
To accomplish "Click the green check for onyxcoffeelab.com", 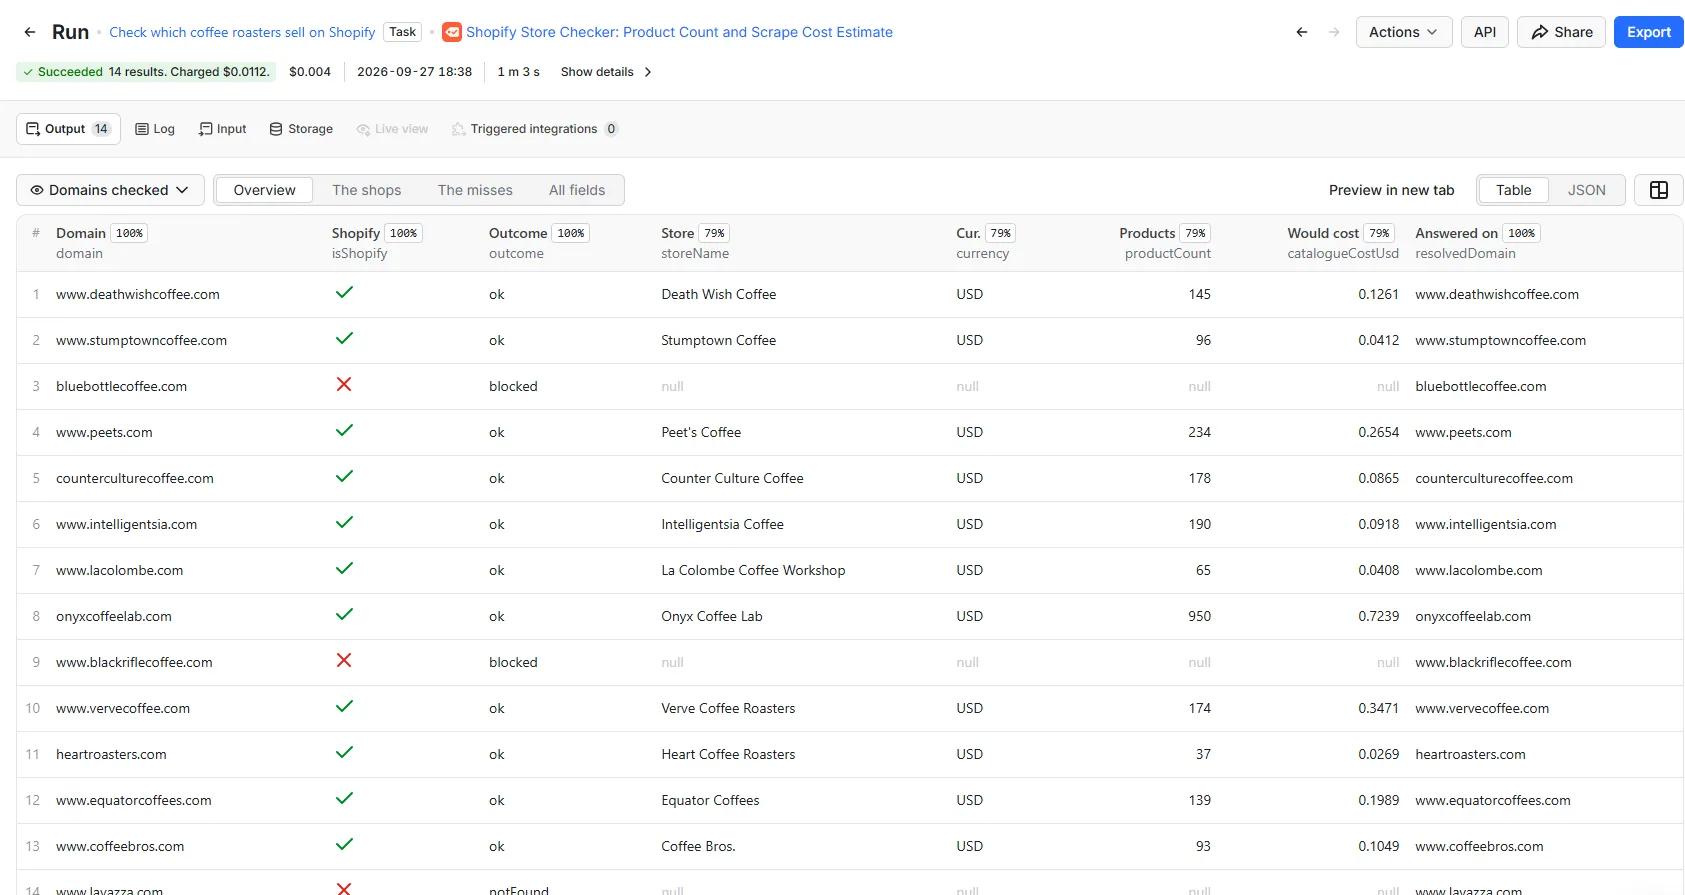I will point(344,615).
